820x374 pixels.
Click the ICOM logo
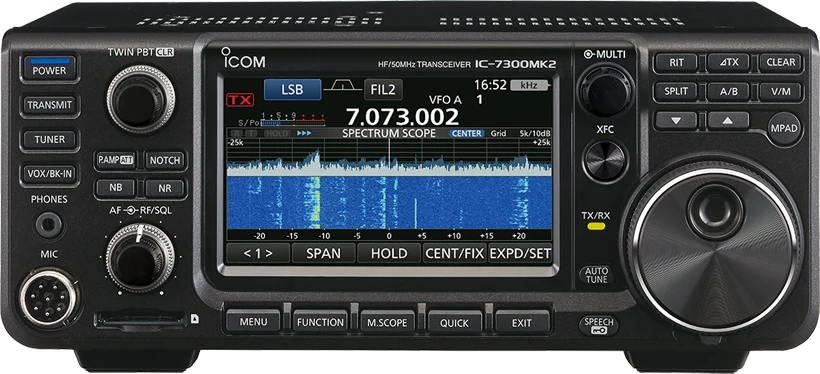click(x=243, y=58)
